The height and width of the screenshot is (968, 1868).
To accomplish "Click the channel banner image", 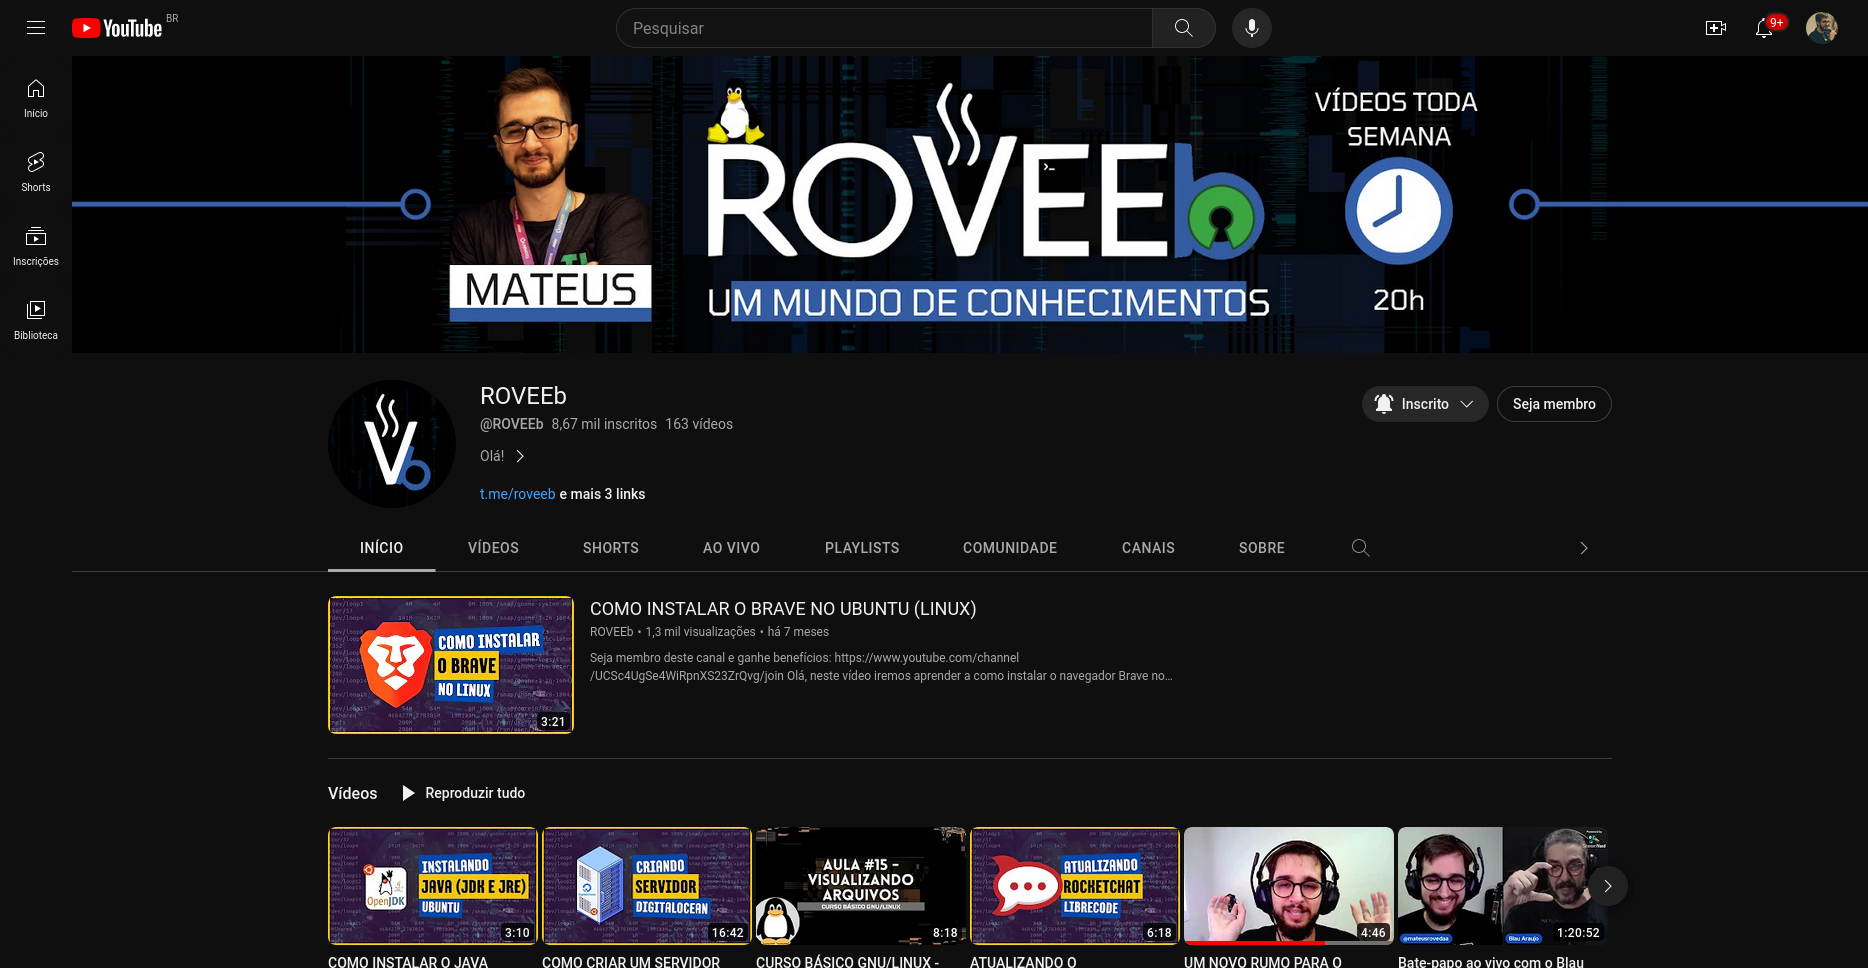I will tap(969, 204).
